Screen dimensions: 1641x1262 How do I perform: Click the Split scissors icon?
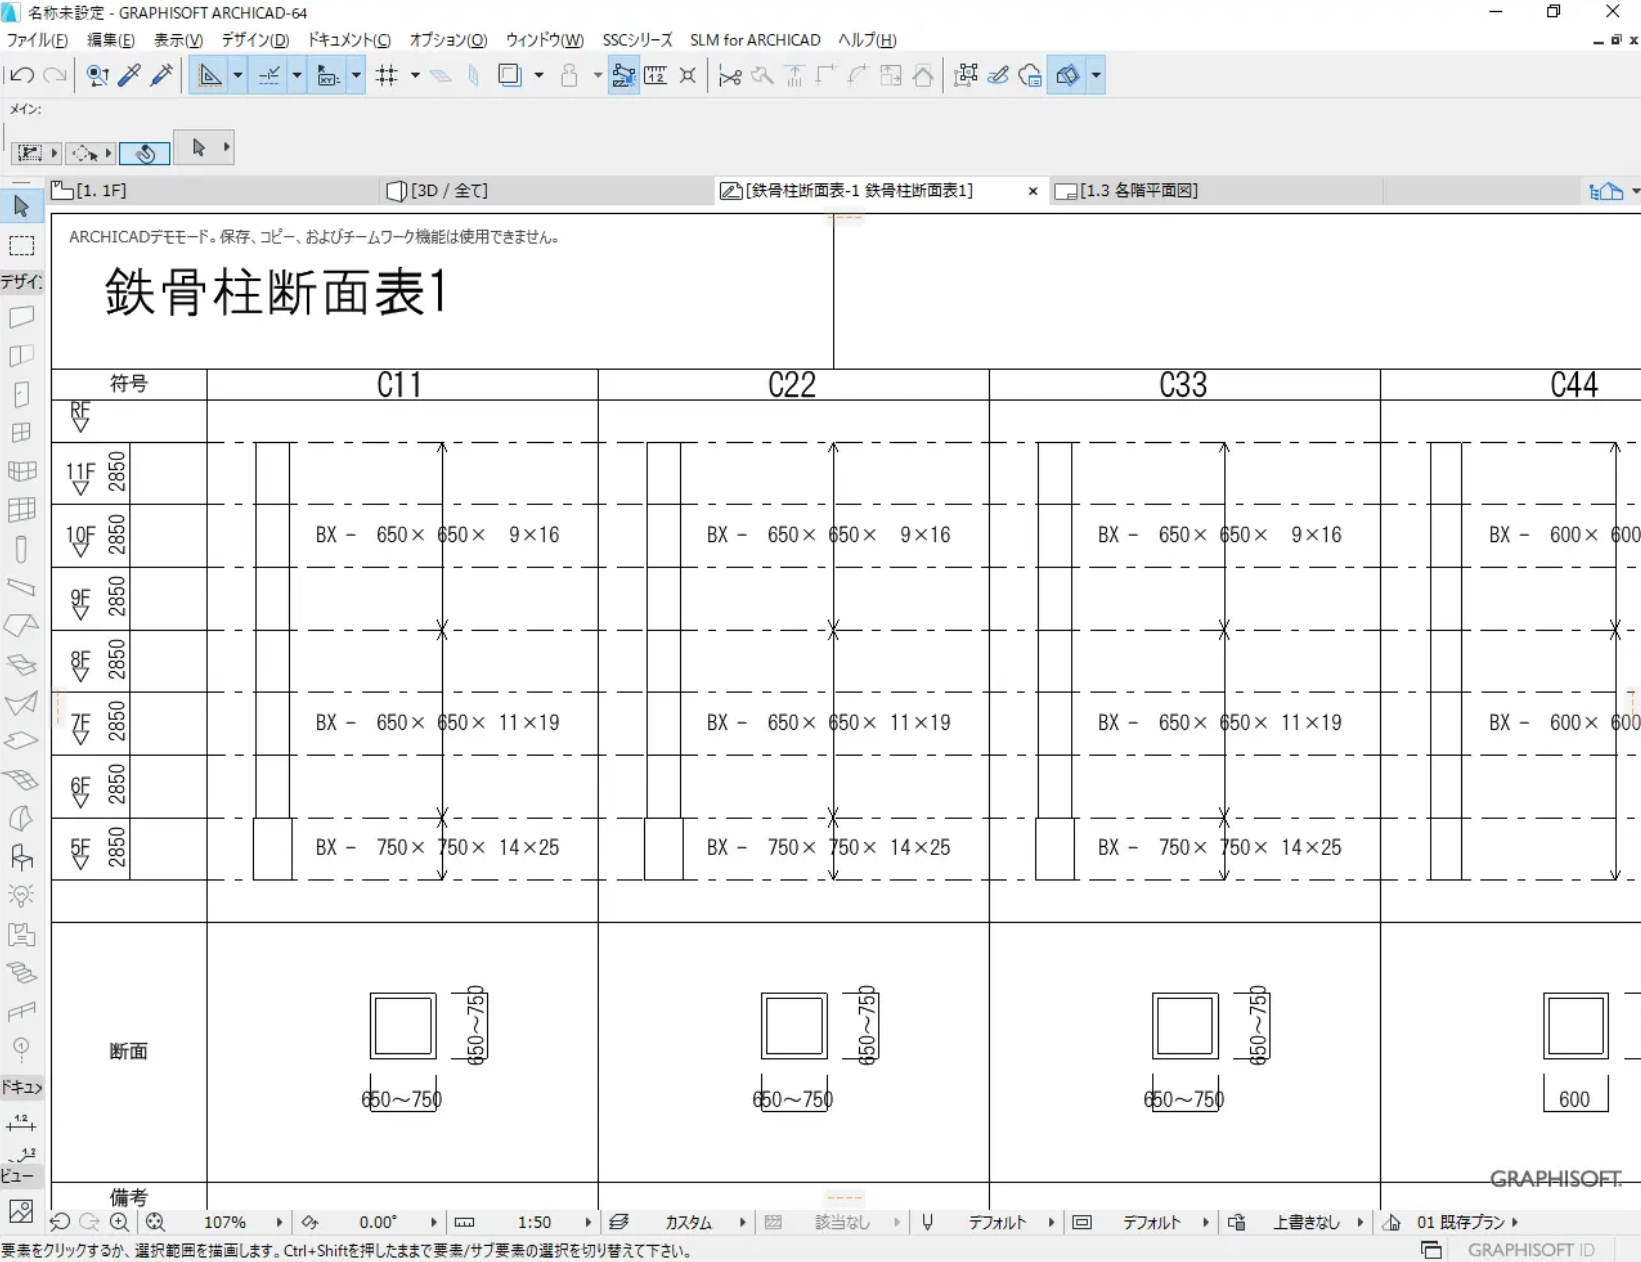click(730, 75)
